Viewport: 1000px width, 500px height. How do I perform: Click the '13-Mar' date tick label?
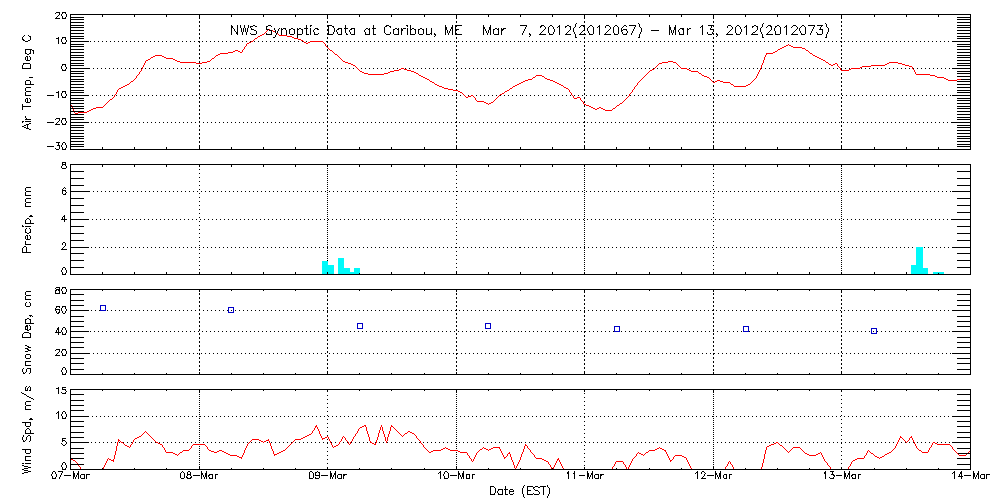coord(842,477)
